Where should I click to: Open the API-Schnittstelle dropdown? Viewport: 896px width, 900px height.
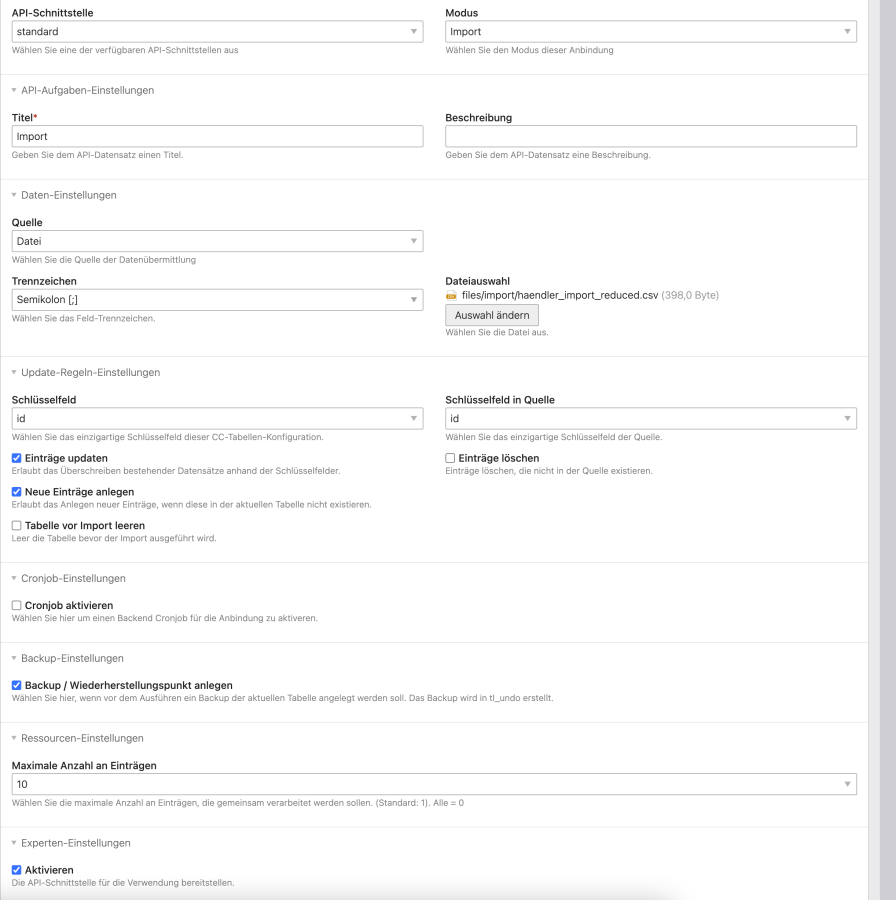(x=217, y=32)
